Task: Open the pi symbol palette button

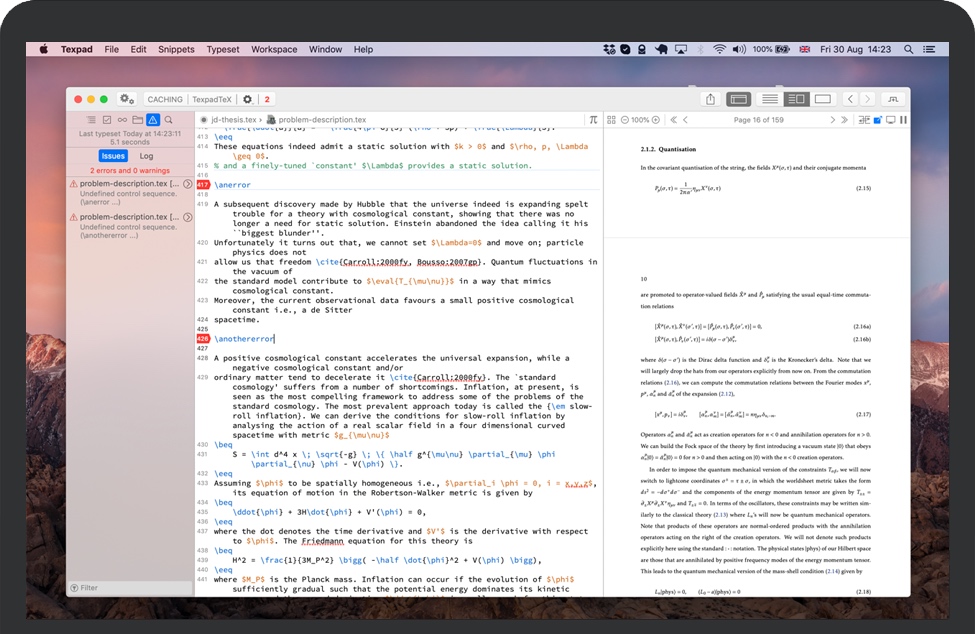Action: 593,120
